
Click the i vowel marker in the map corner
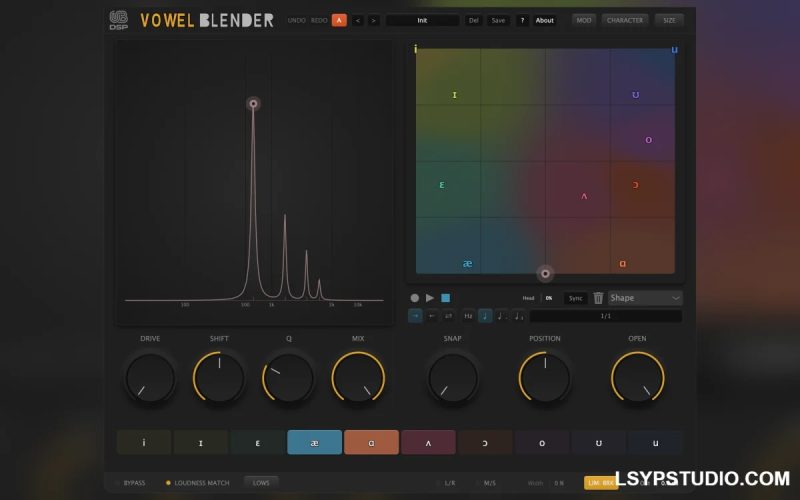(x=415, y=49)
